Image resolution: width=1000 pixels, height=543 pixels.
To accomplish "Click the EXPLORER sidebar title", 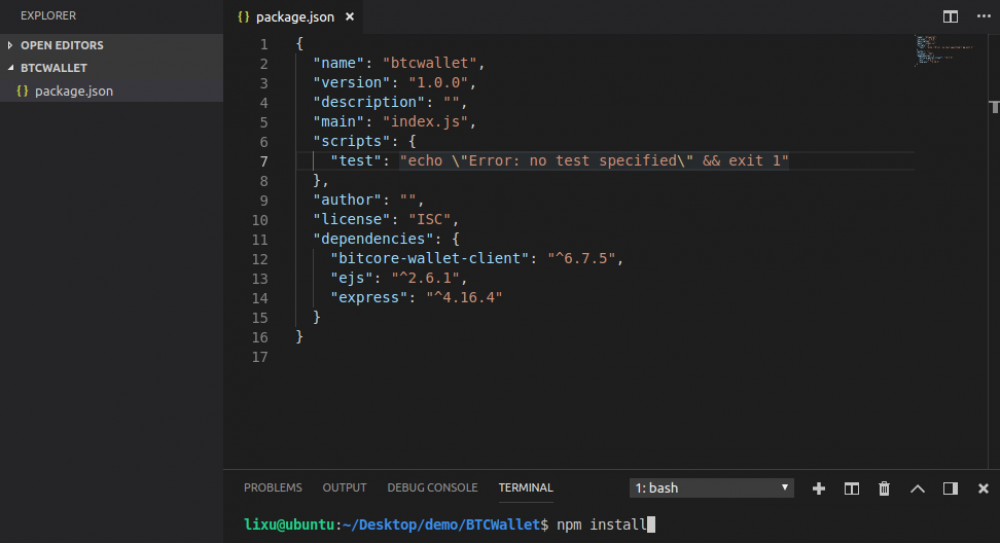I will click(x=48, y=15).
